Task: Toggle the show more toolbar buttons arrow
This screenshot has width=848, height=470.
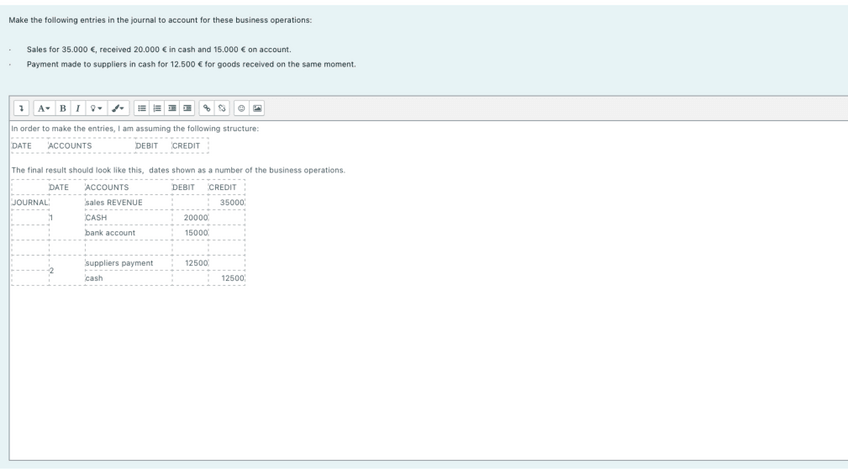Action: [x=21, y=108]
